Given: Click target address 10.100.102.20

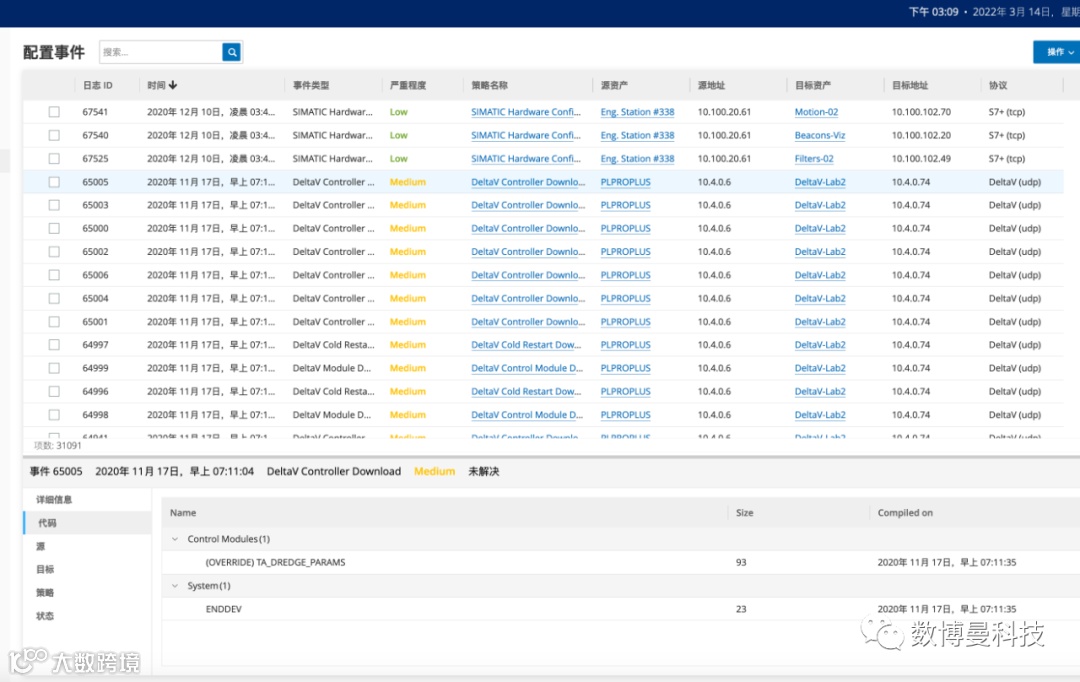Looking at the screenshot, I should pyautogui.click(x=921, y=135).
